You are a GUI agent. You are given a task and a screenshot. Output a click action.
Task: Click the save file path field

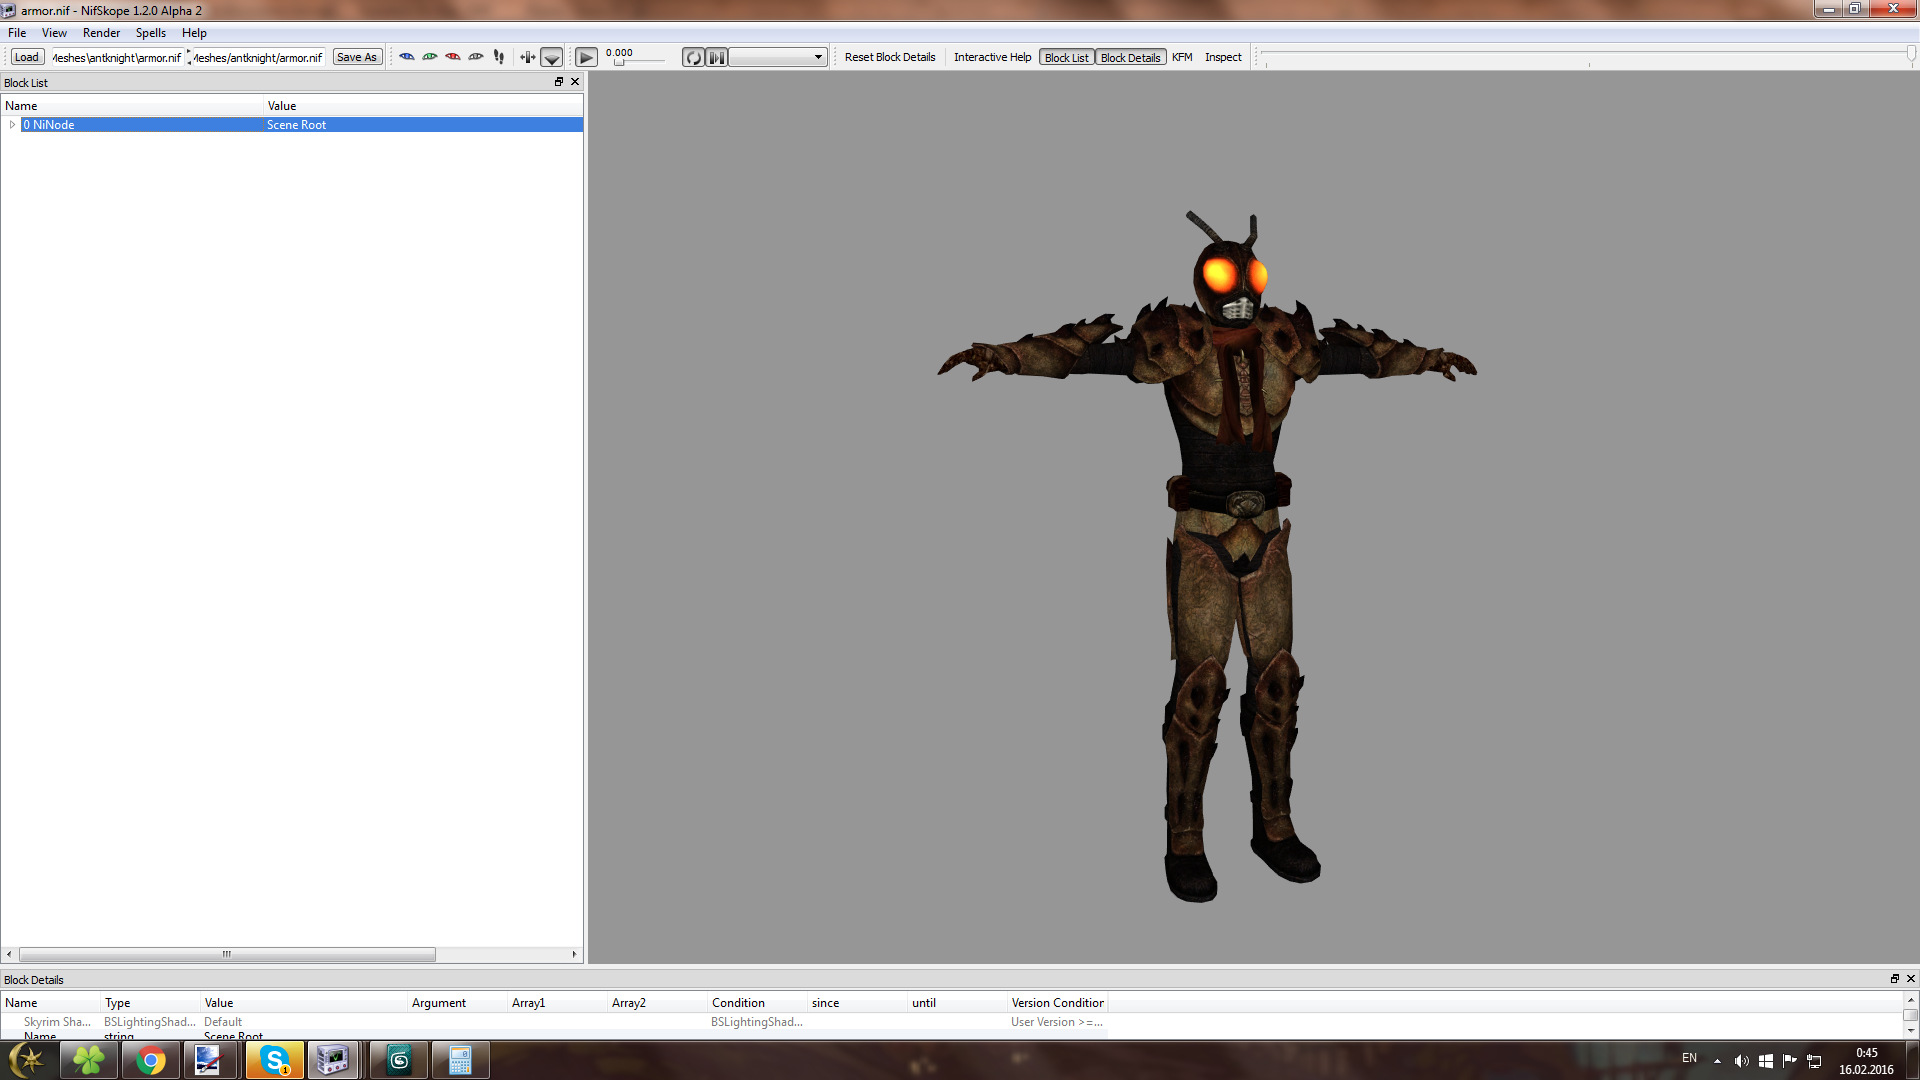pyautogui.click(x=258, y=57)
